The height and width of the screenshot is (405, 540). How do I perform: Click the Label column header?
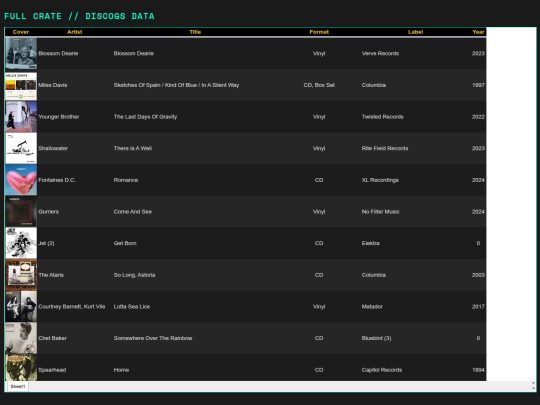click(415, 32)
